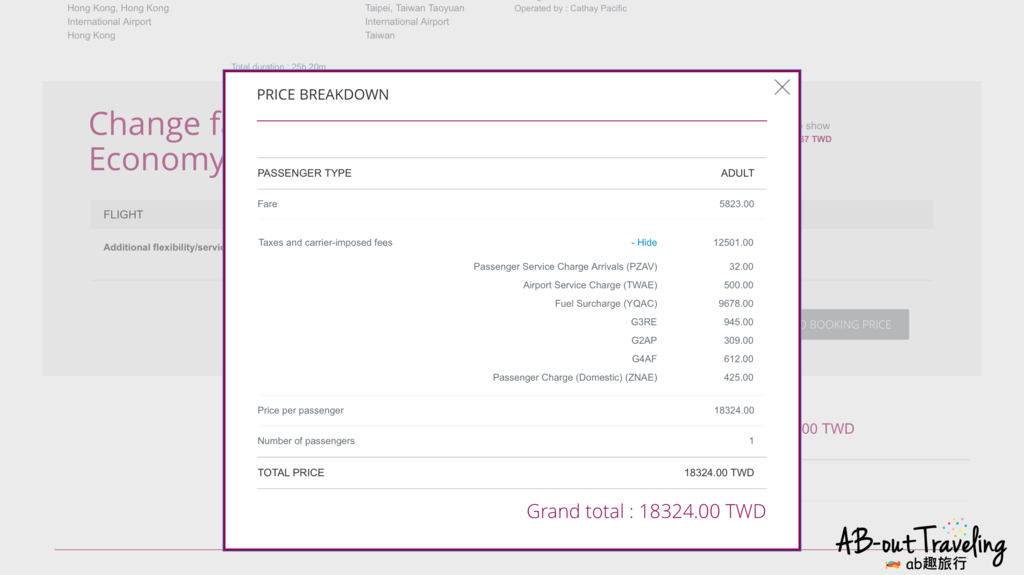1024x575 pixels.
Task: Click the Grand total amount text
Action: click(646, 512)
